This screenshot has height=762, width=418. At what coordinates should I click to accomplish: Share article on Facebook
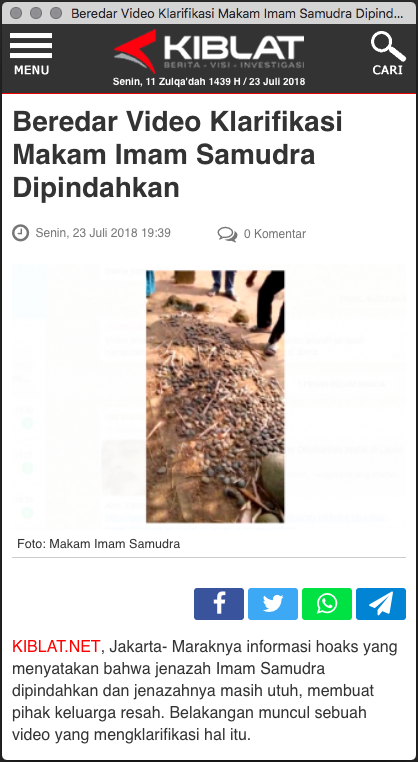click(219, 604)
